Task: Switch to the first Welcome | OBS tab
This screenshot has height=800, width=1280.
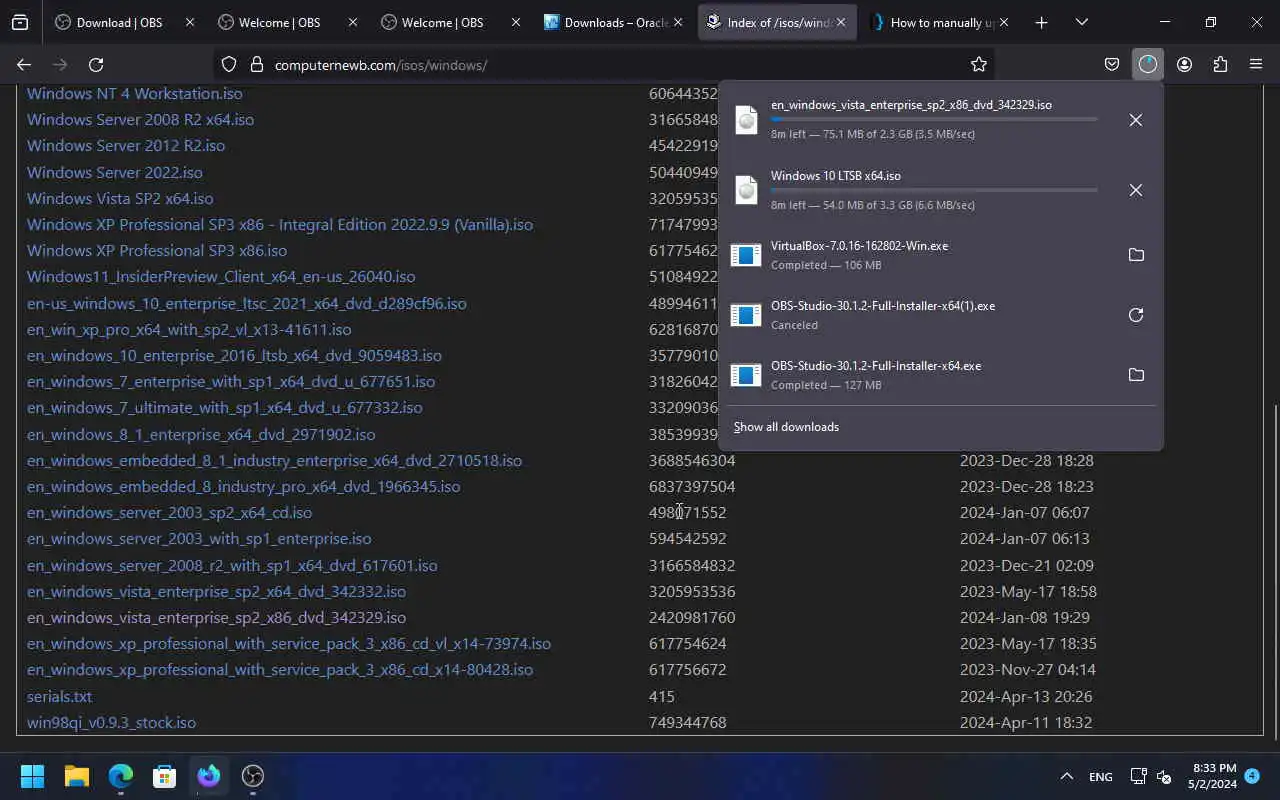Action: point(288,22)
